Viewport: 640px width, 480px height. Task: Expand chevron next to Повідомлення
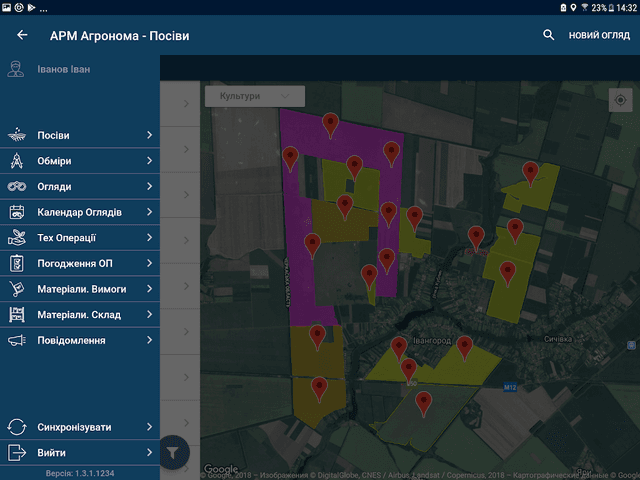(149, 340)
